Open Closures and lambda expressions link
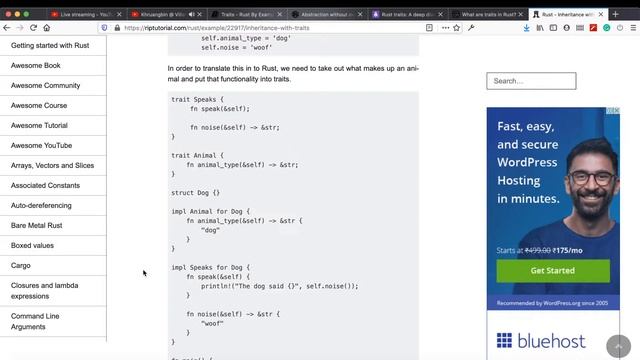This screenshot has height=360, width=640. pyautogui.click(x=44, y=291)
